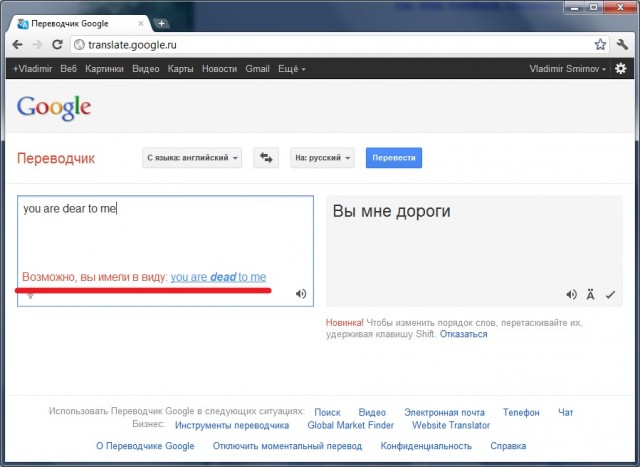Open the Google settings gear
640x467 pixels.
(620, 69)
